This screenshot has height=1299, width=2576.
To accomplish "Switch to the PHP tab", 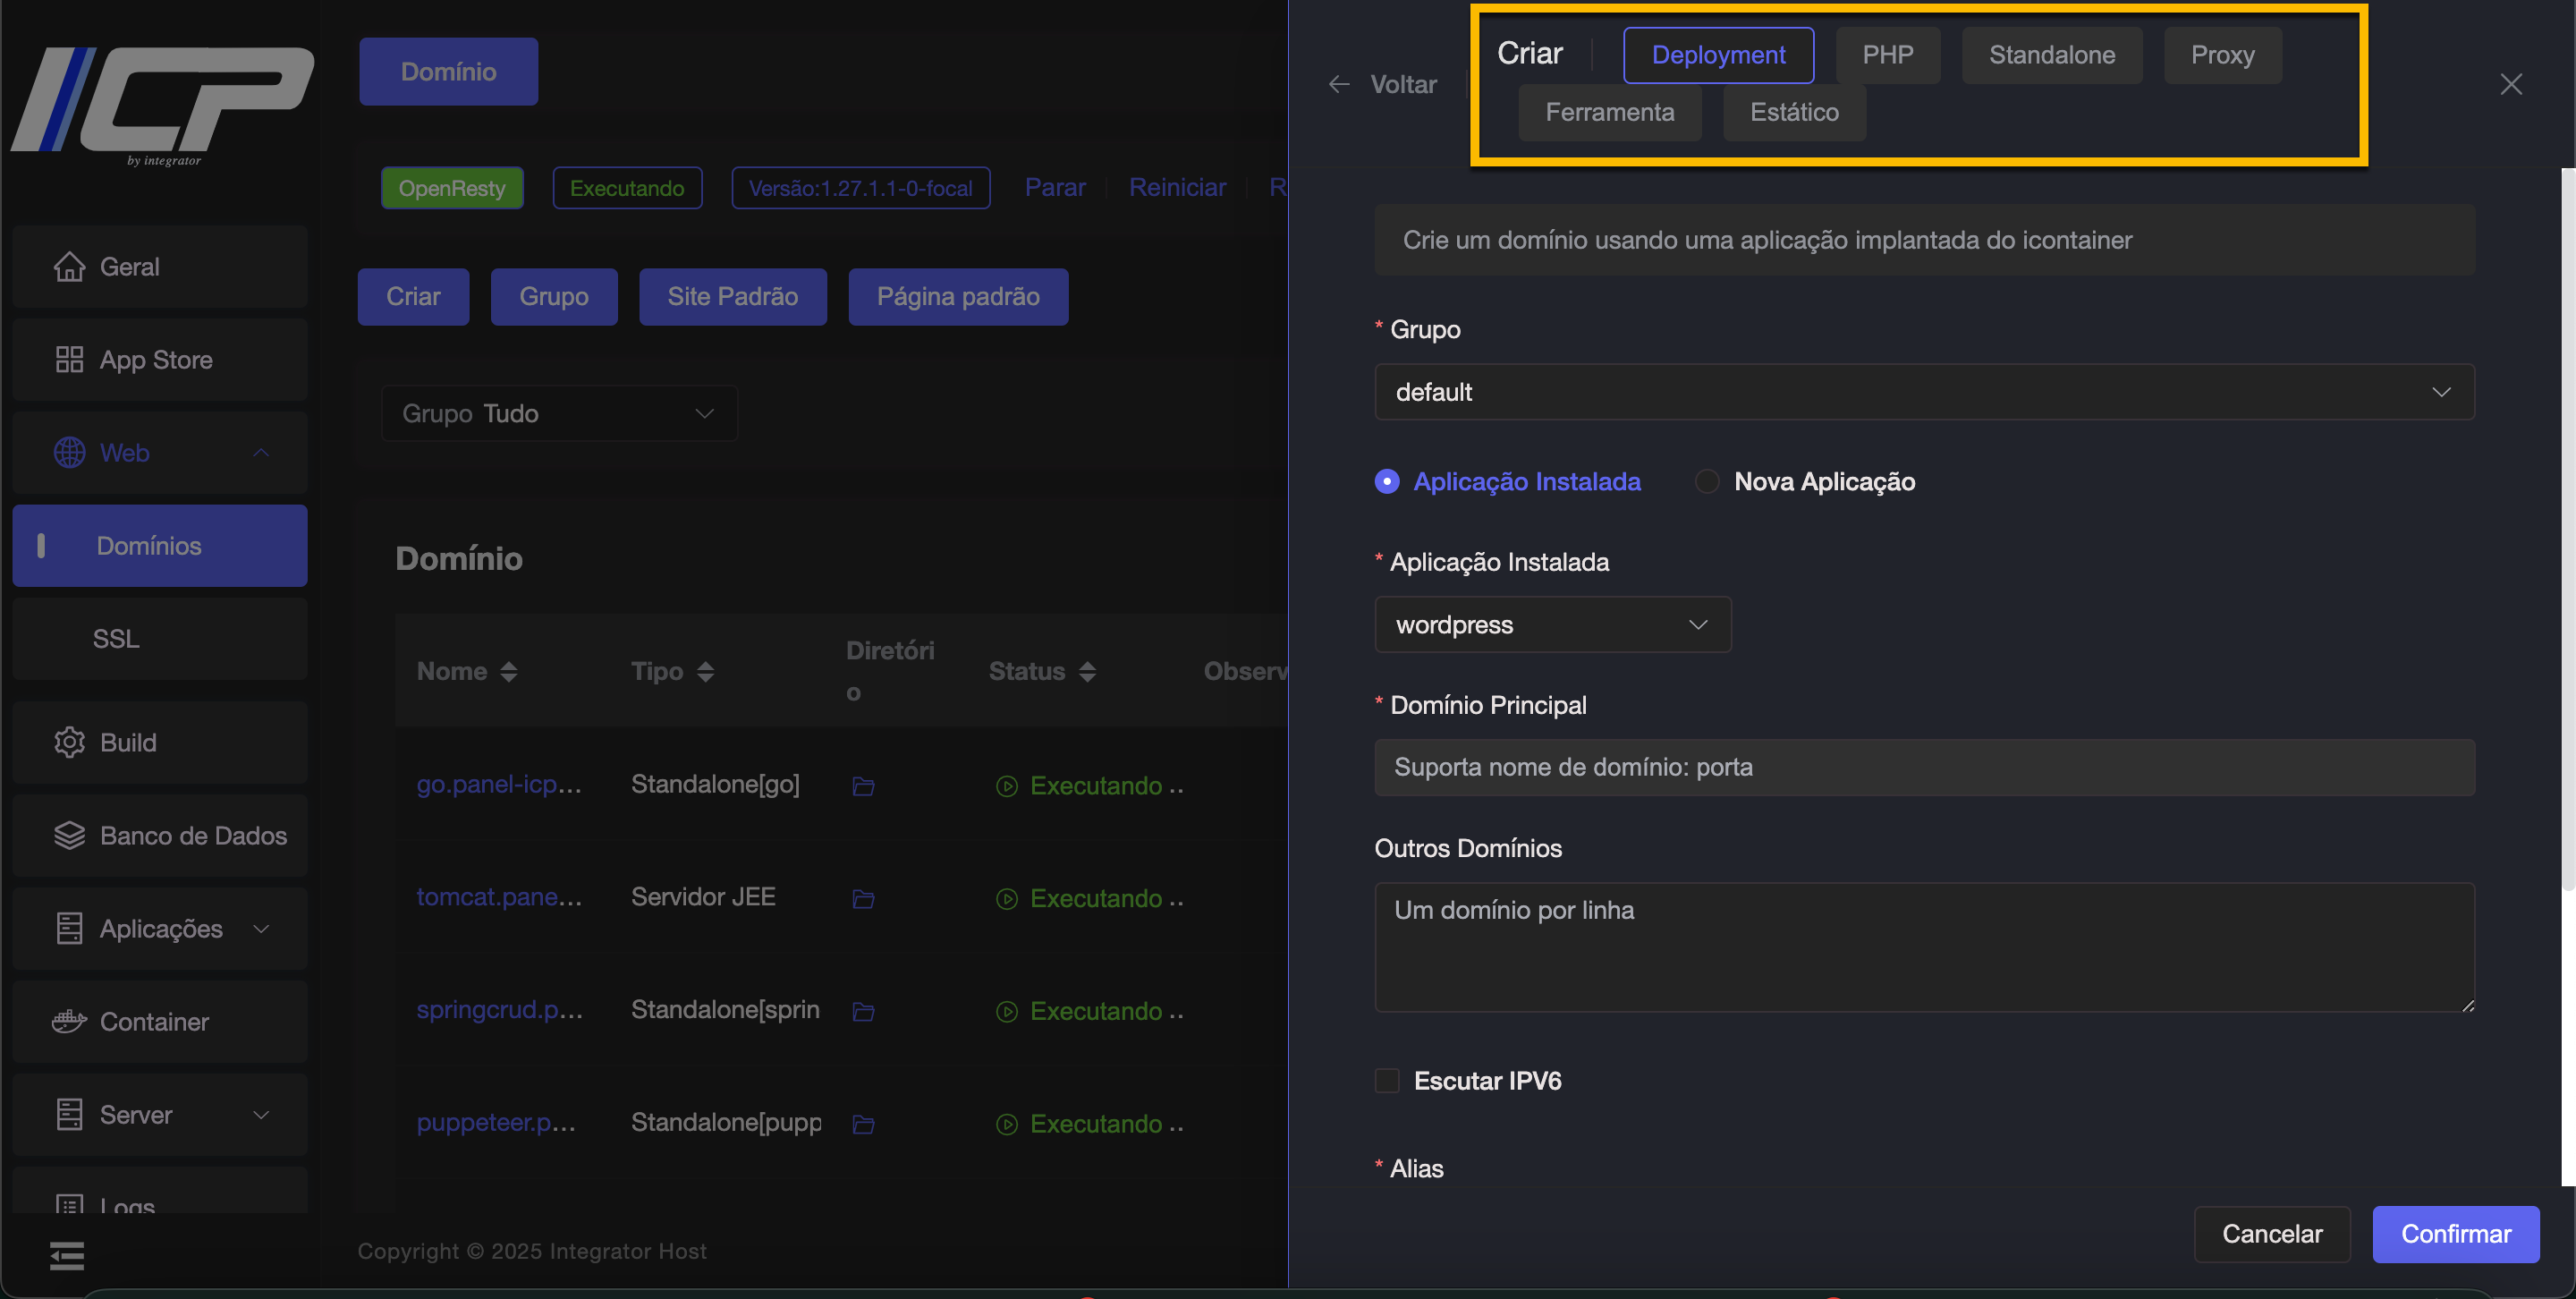I will coord(1887,55).
